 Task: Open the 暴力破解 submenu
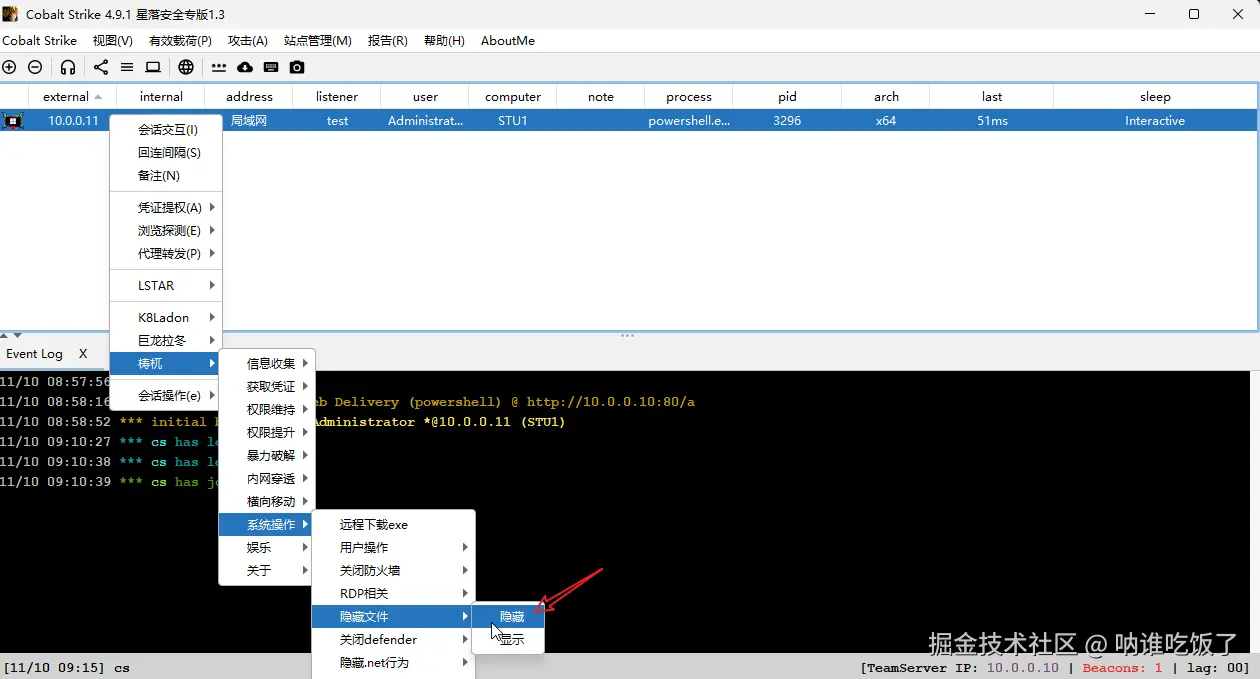click(266, 456)
